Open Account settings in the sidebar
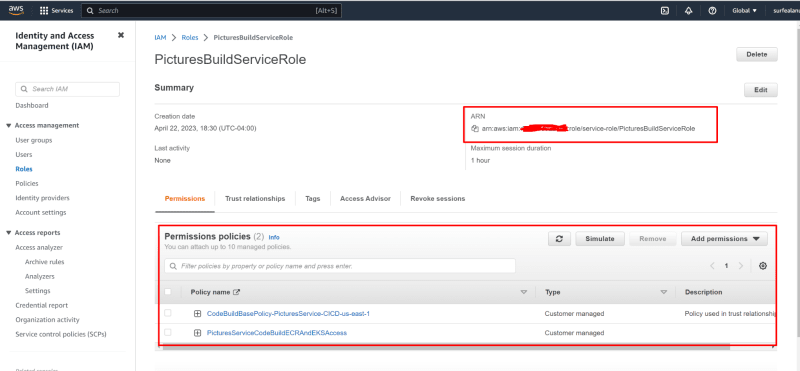Image resolution: width=800 pixels, height=371 pixels. [x=41, y=212]
